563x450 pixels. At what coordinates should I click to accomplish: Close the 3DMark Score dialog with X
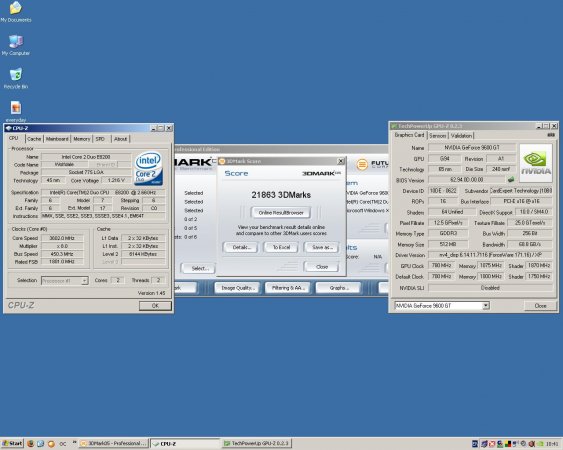point(341,161)
